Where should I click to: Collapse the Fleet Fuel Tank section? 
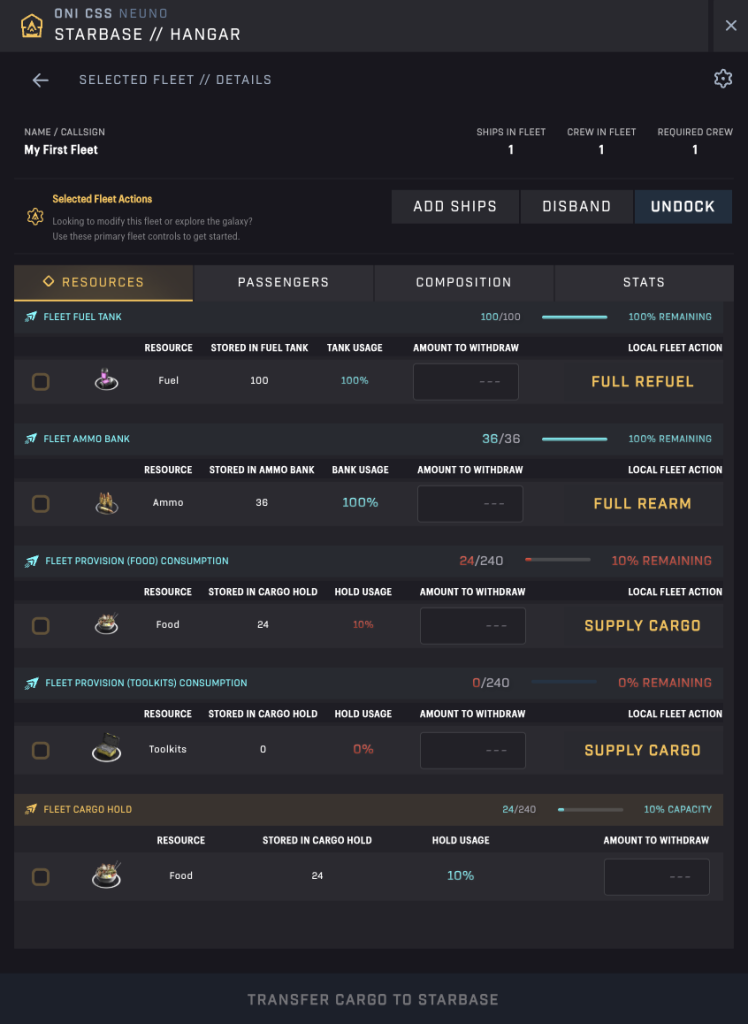click(82, 317)
